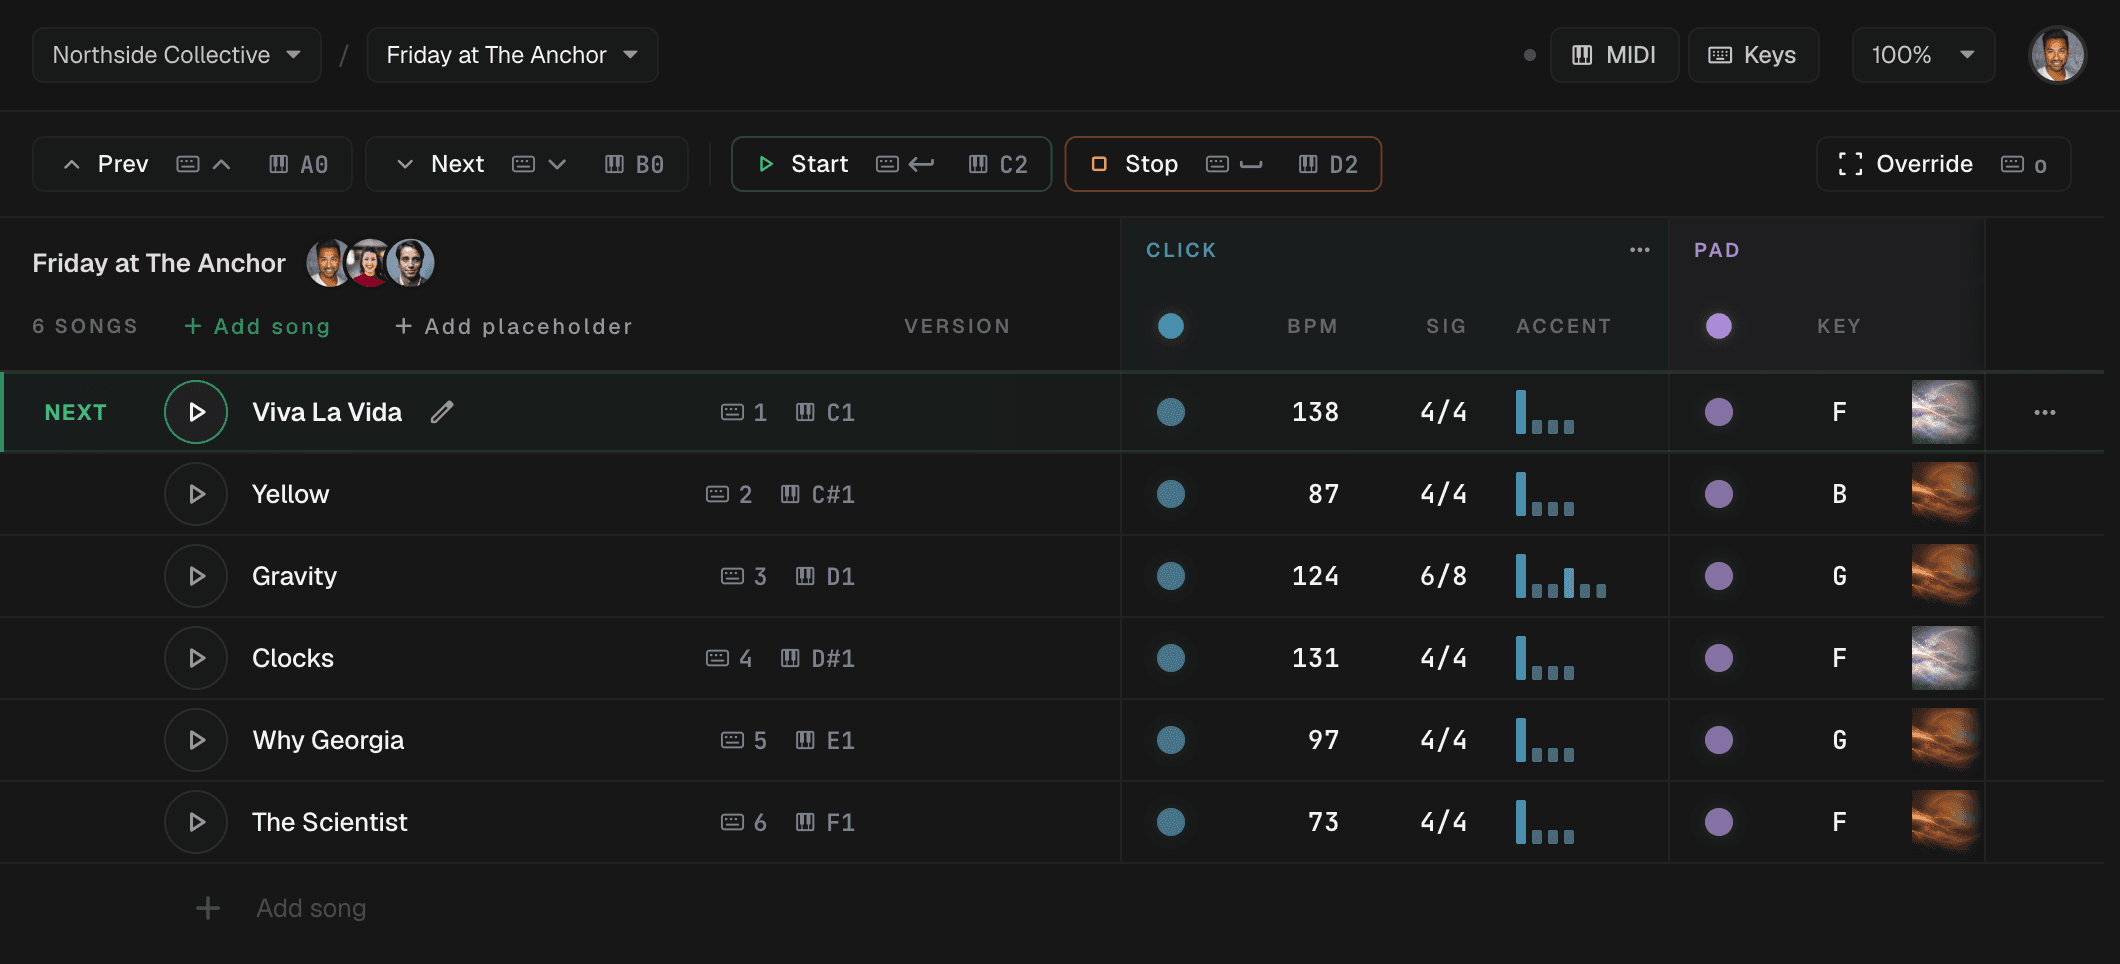
Task: Open pad thumbnail for The Scientist
Action: (1945, 822)
